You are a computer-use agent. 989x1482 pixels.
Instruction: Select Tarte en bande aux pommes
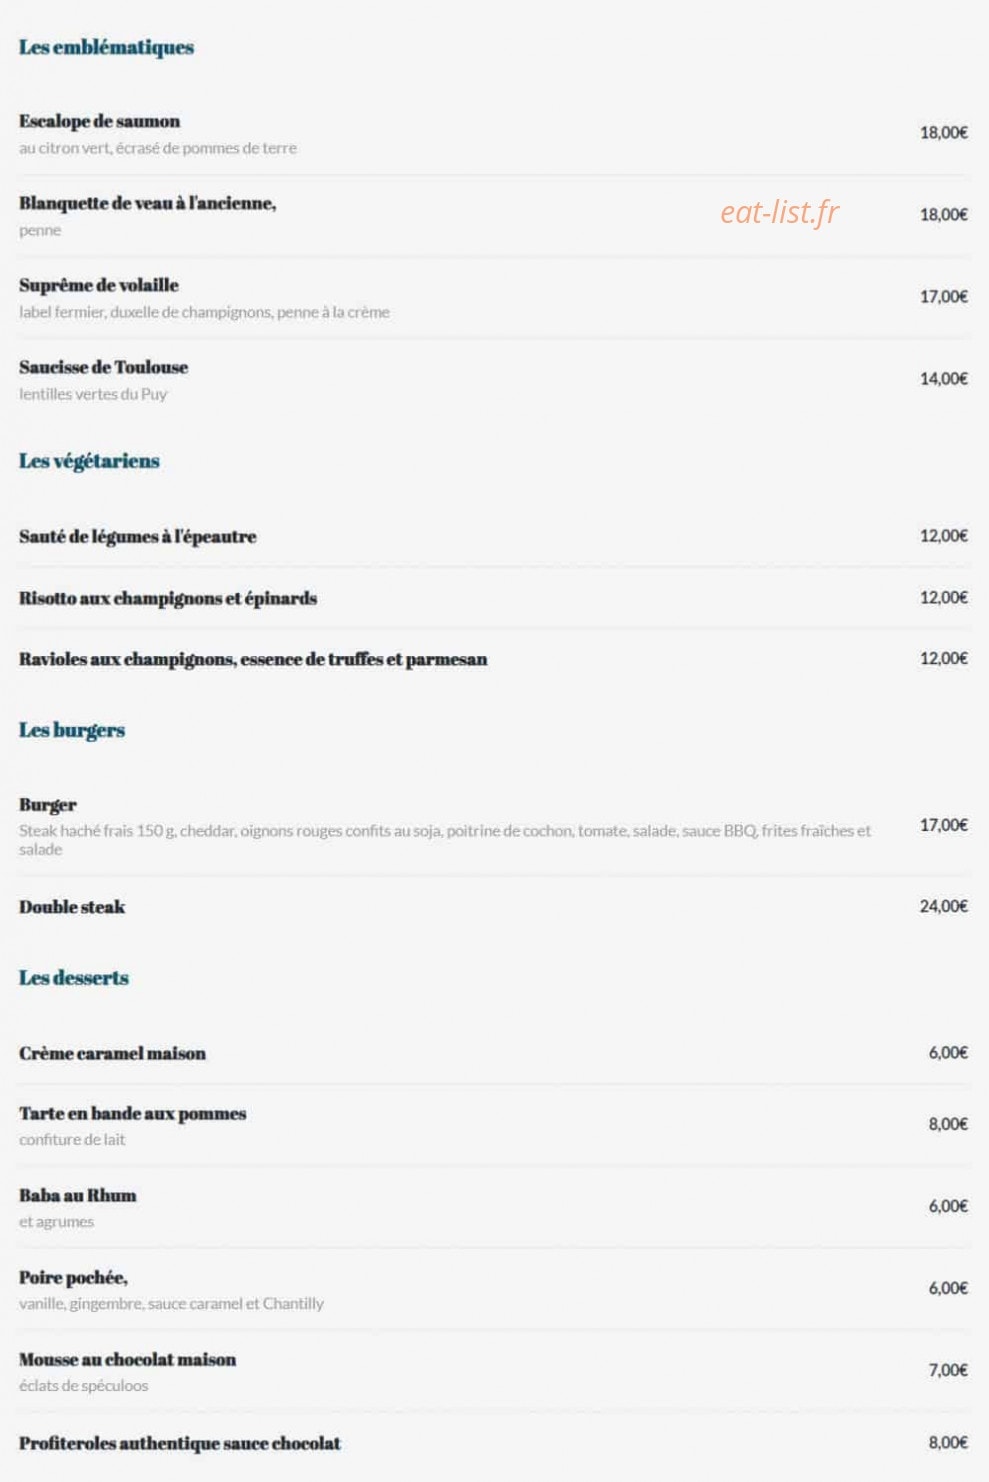(132, 1113)
